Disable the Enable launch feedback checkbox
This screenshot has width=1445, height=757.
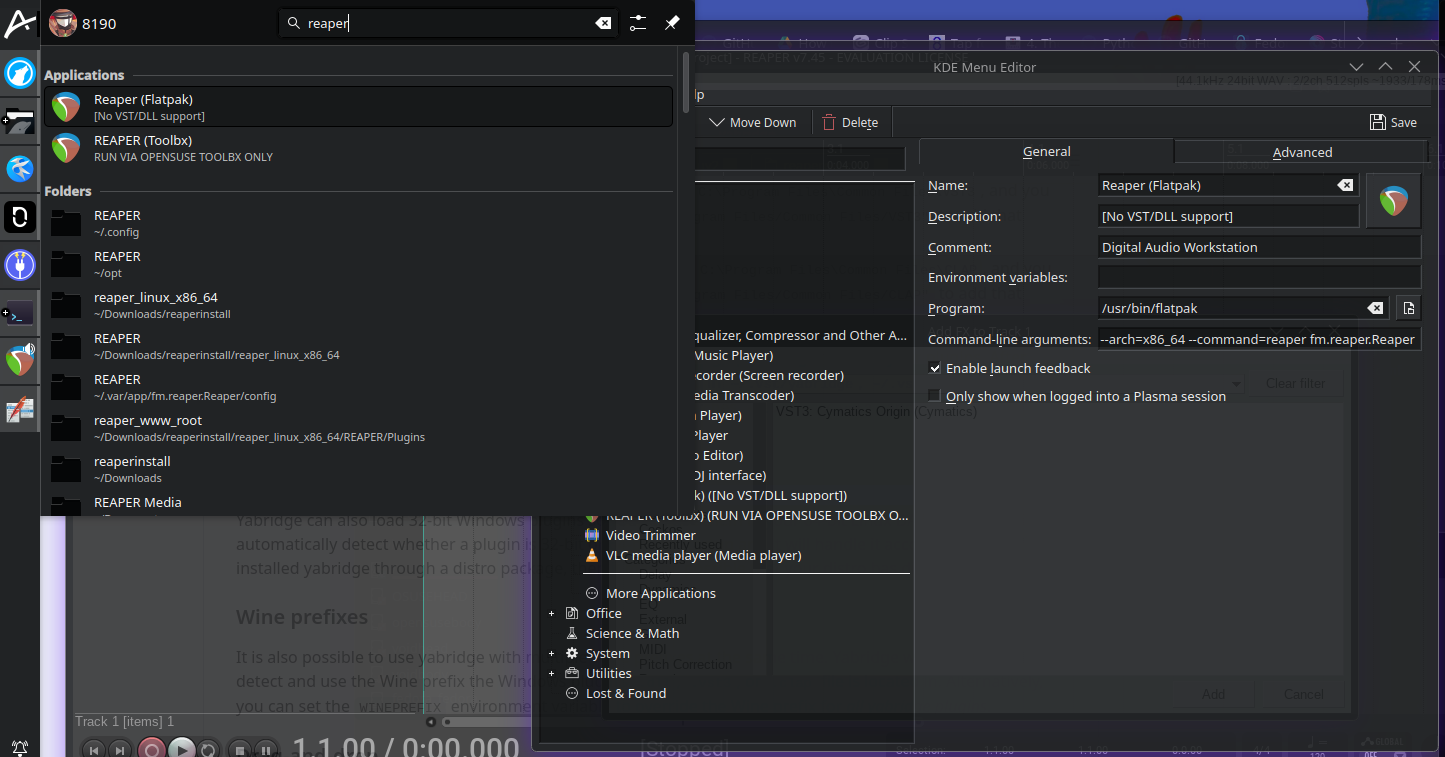935,368
